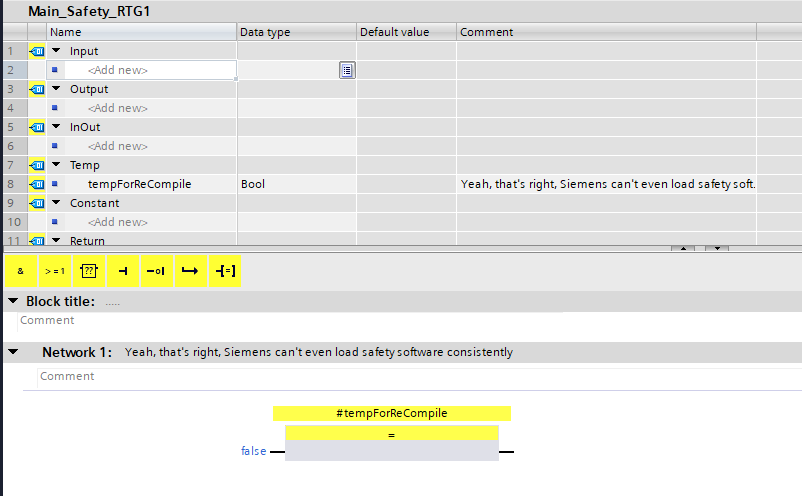Open branch with arrow icon

[x=190, y=271]
